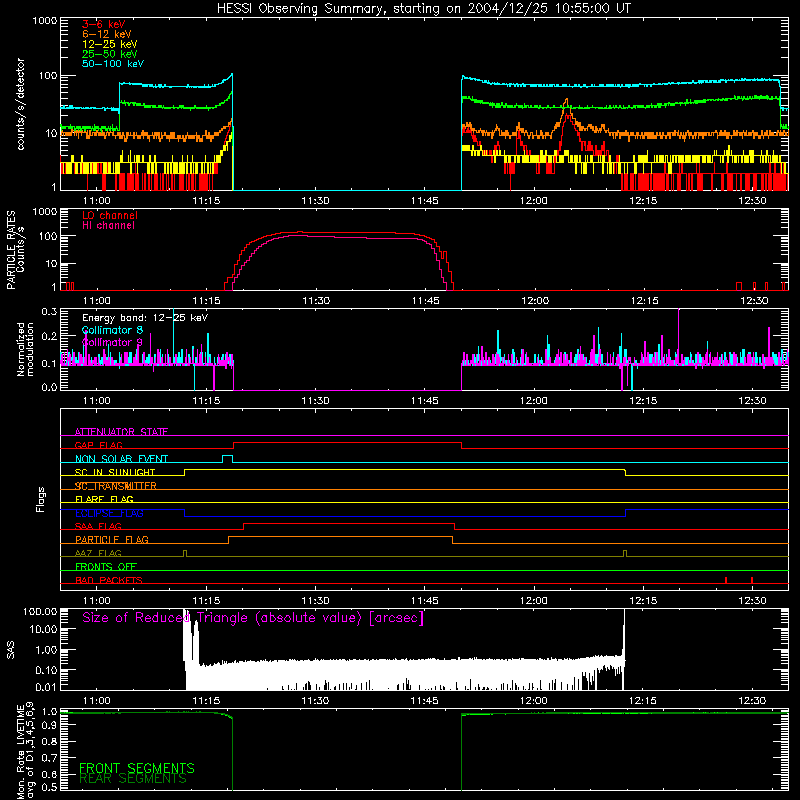Click the FLARE_FLAG label
Screen dimensions: 800x800
point(104,499)
